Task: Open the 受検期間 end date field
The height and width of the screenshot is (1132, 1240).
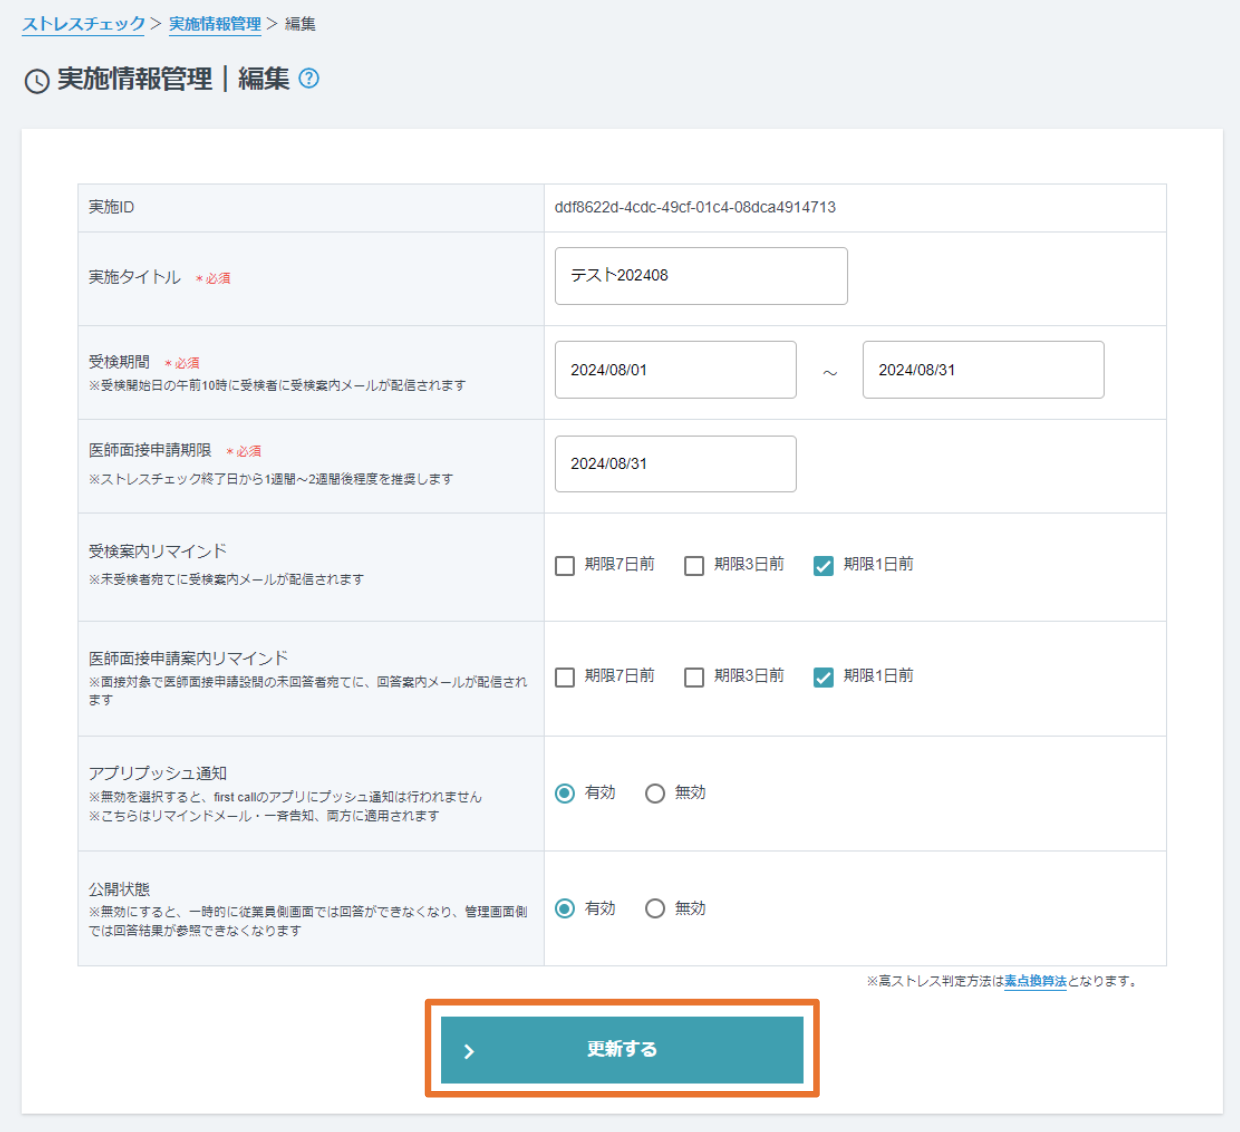Action: pyautogui.click(x=983, y=370)
